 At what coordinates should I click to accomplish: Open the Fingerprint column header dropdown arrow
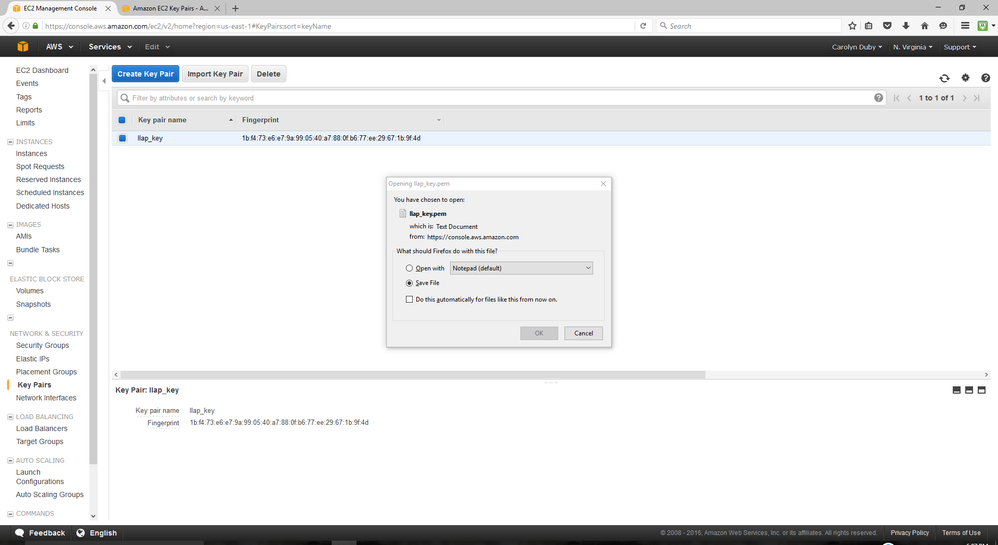(x=439, y=120)
